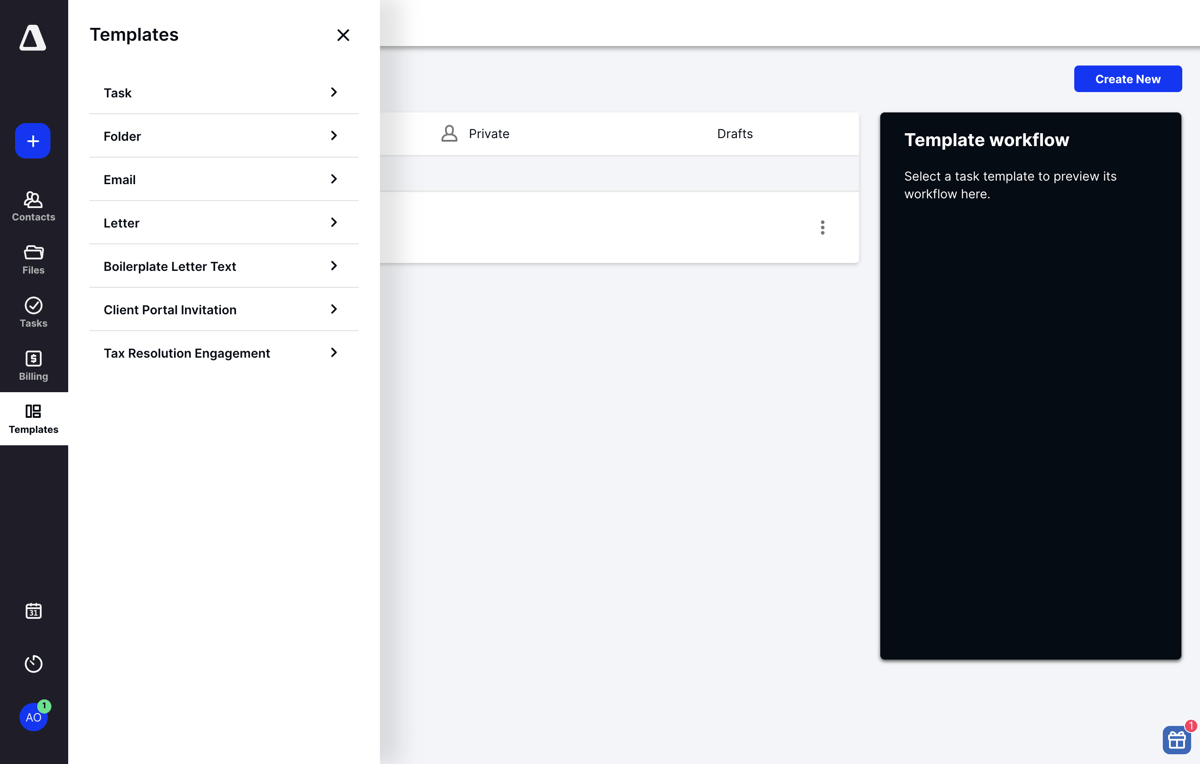This screenshot has height=764, width=1200.
Task: Open the gift notification icon bottom right
Action: coord(1176,740)
